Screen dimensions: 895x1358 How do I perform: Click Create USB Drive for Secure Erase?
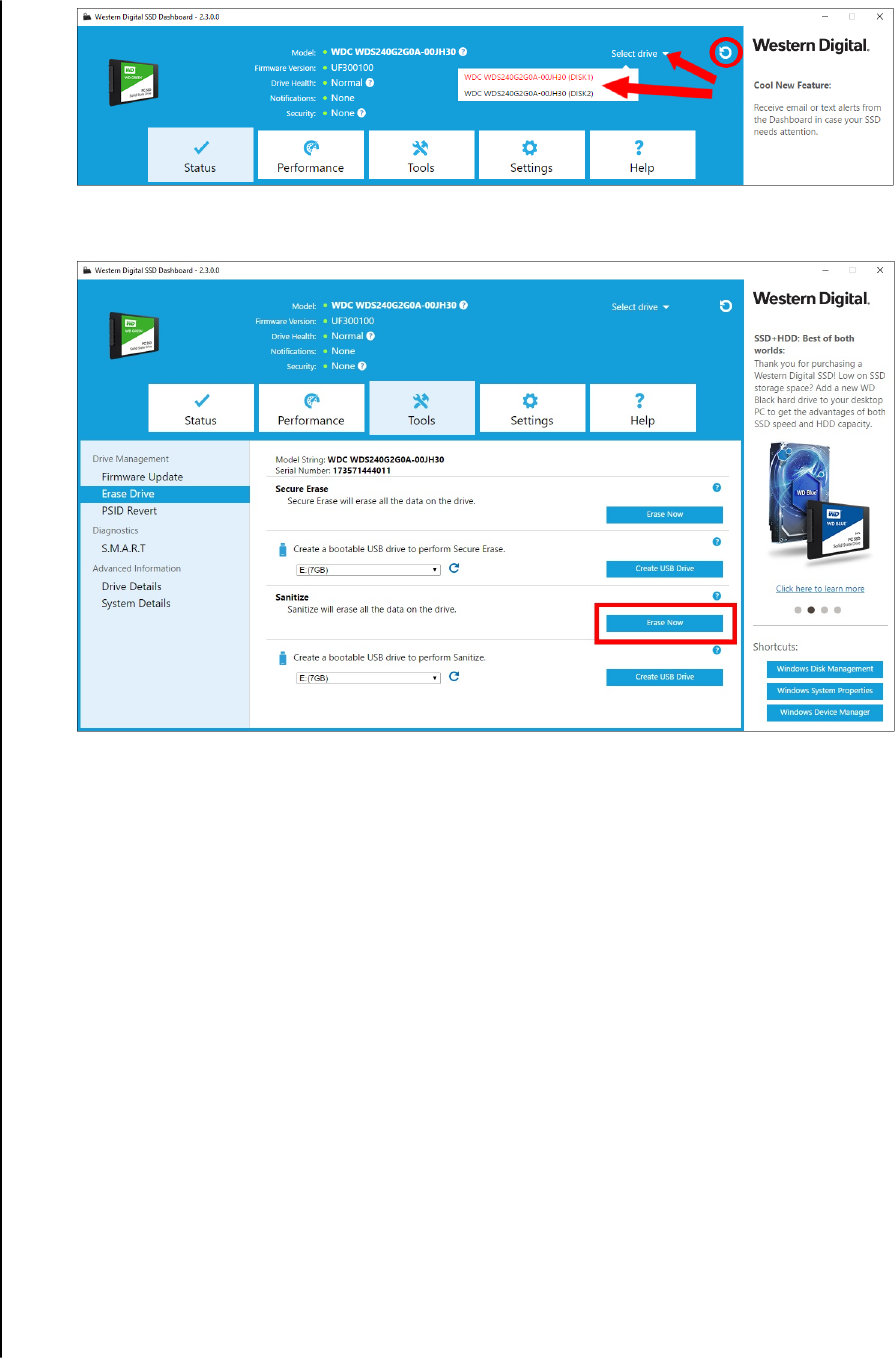(664, 568)
